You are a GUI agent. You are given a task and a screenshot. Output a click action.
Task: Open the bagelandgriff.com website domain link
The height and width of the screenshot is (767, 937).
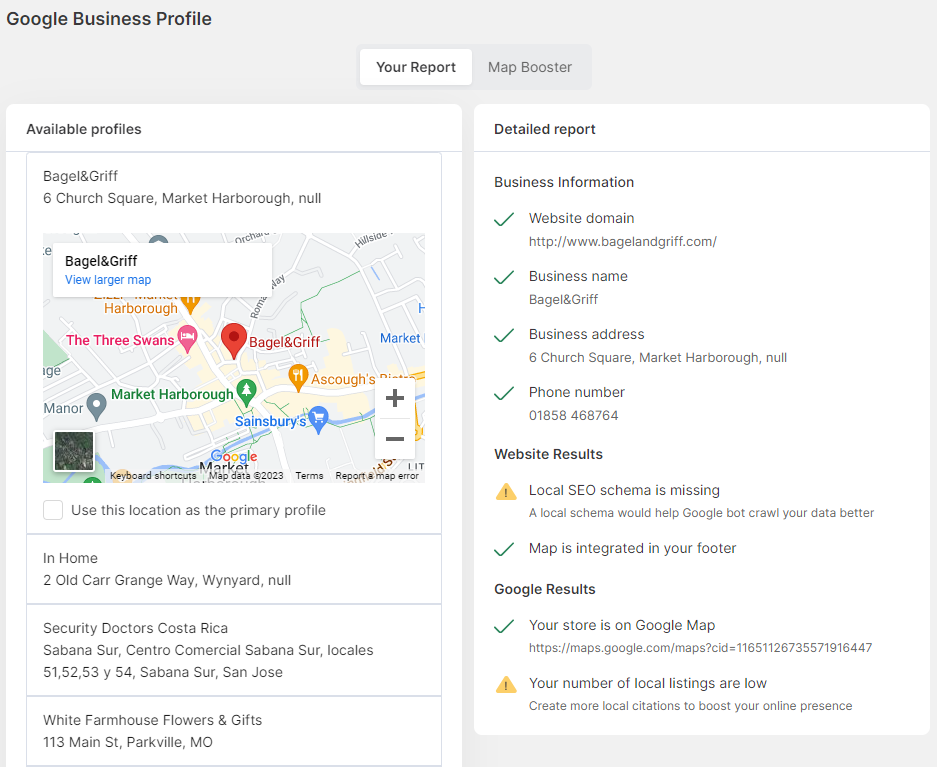[x=622, y=241]
